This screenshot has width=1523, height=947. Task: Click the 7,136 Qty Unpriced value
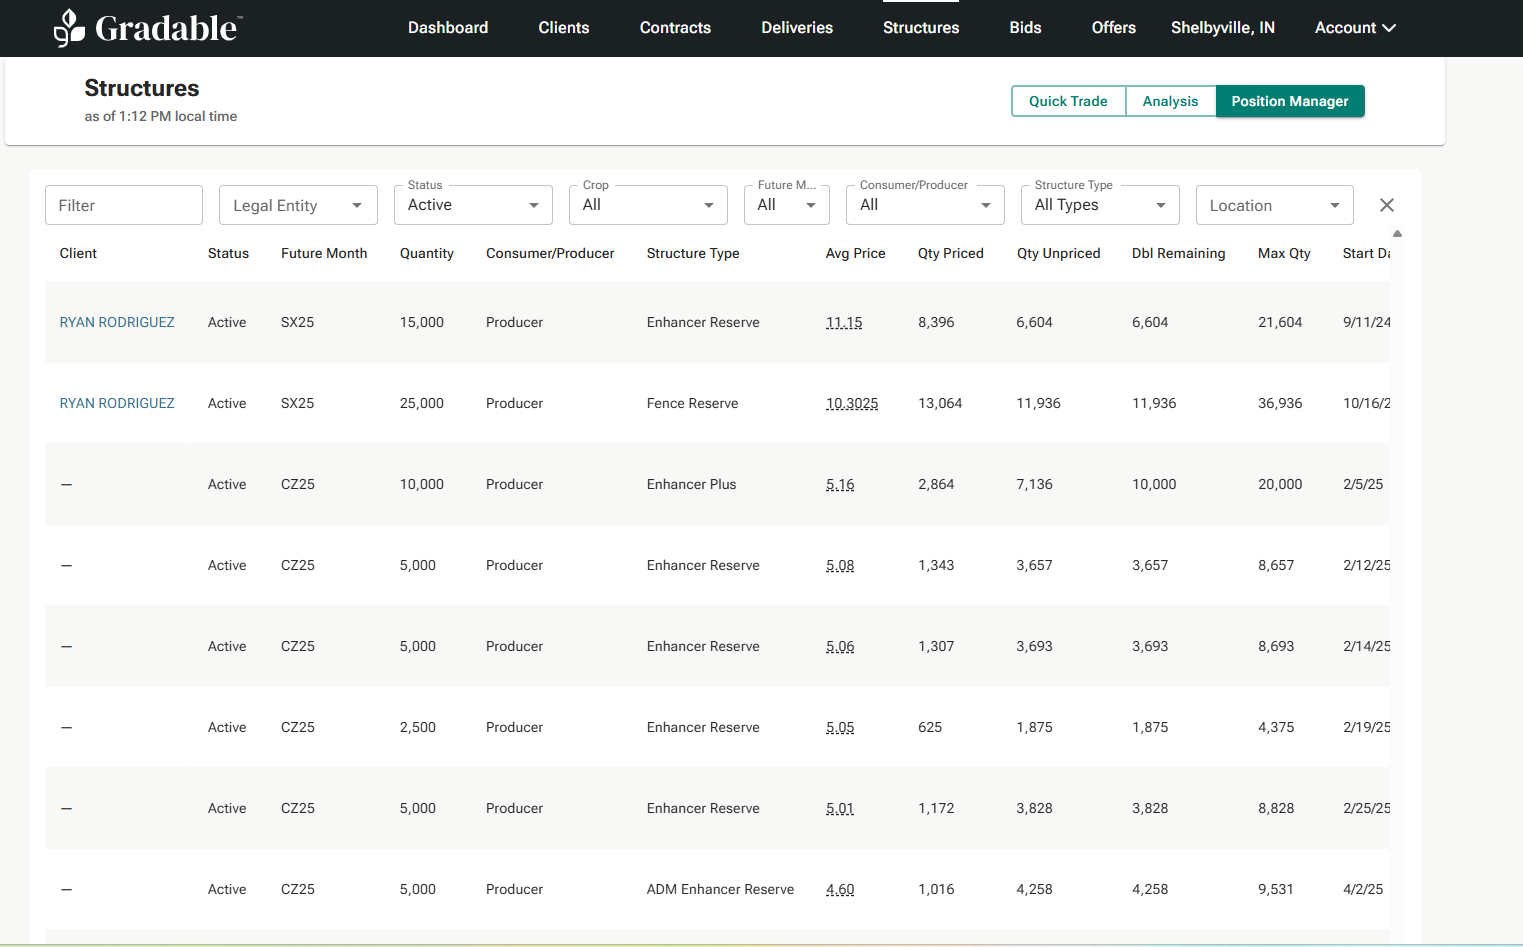pyautogui.click(x=1034, y=484)
